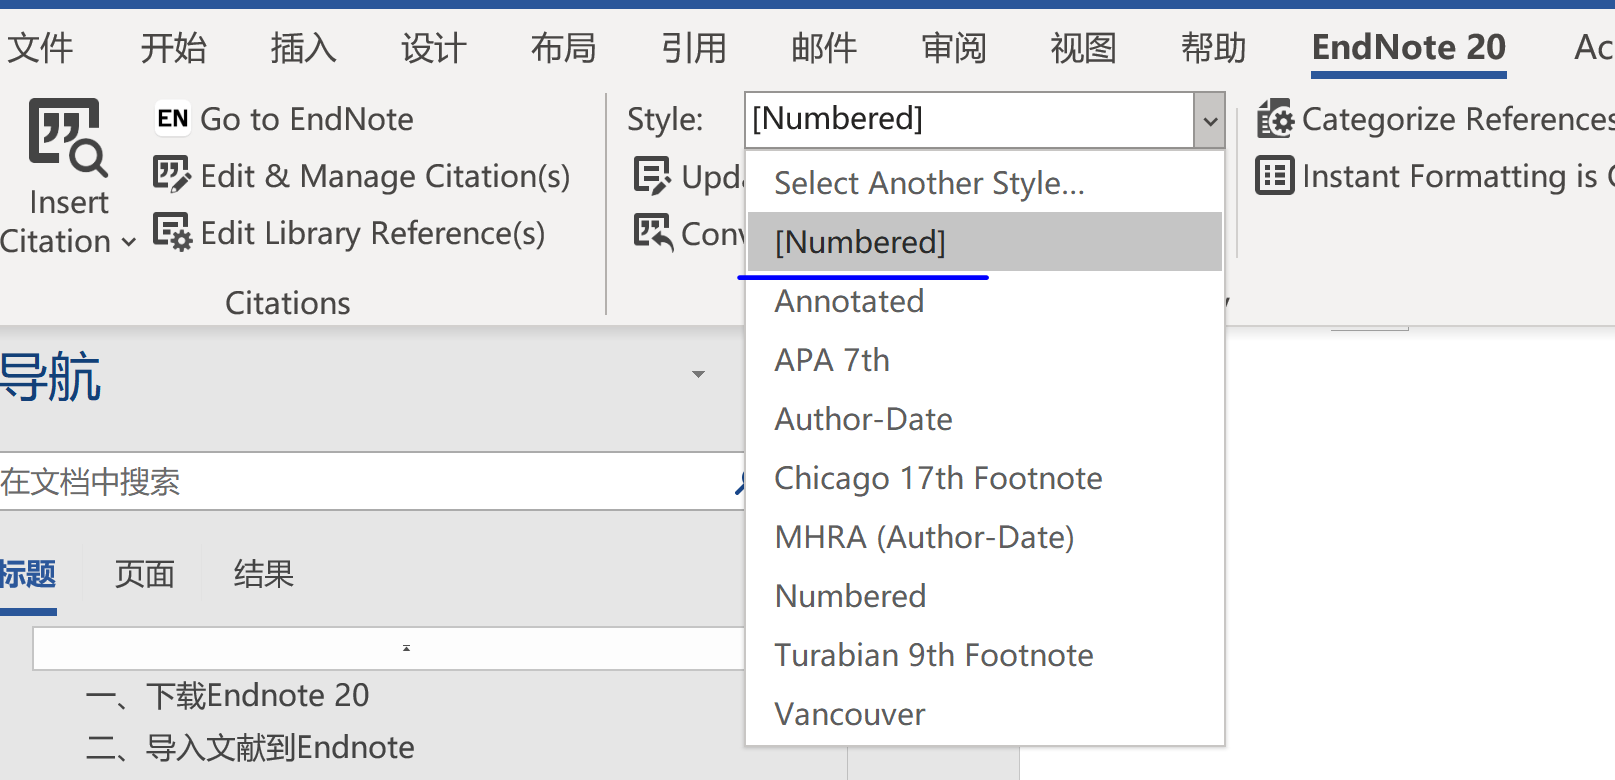
Task: Open the 审阅 ribbon tab
Action: pyautogui.click(x=954, y=47)
